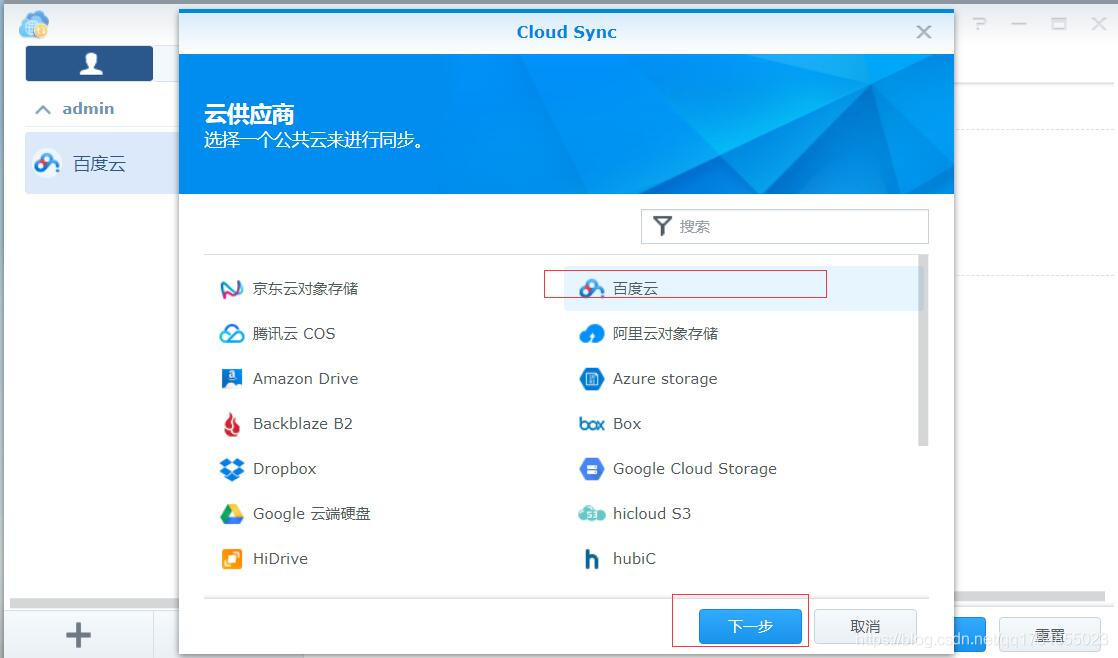Select the 'Google Cloud Storage' label

tap(694, 468)
